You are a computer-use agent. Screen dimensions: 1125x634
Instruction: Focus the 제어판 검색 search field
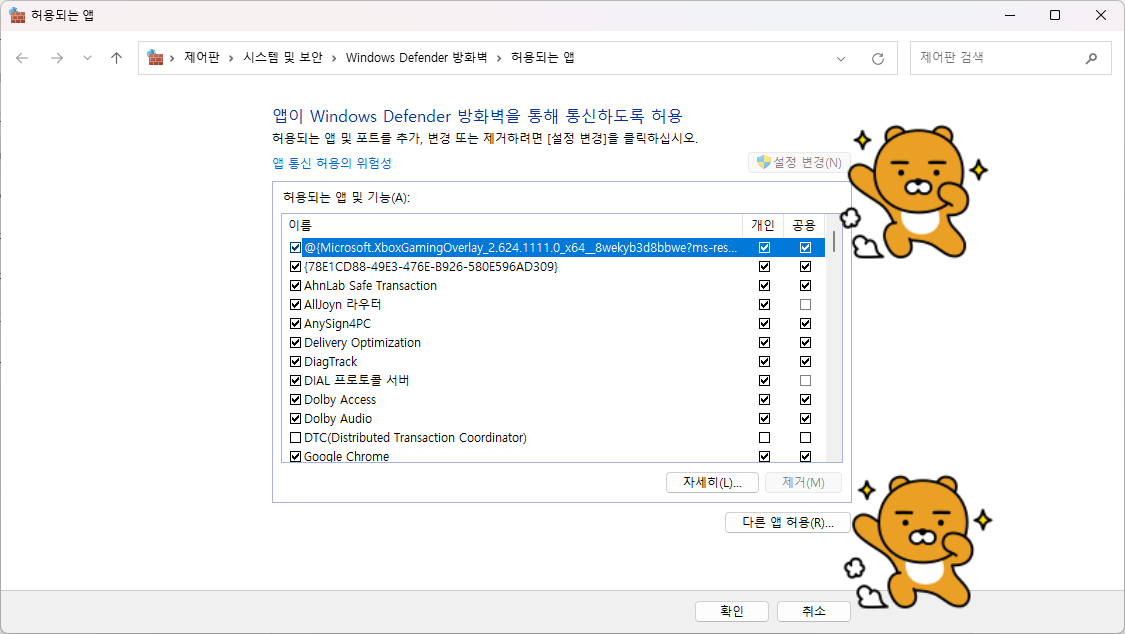pos(1011,58)
